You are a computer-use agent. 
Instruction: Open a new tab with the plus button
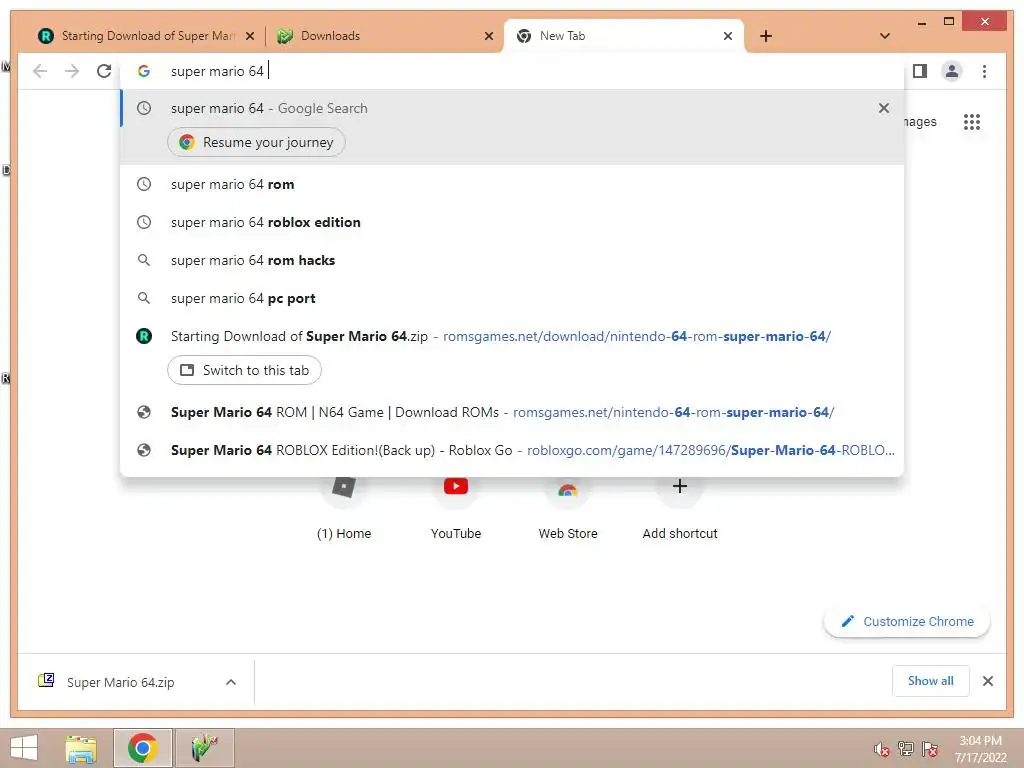(766, 36)
